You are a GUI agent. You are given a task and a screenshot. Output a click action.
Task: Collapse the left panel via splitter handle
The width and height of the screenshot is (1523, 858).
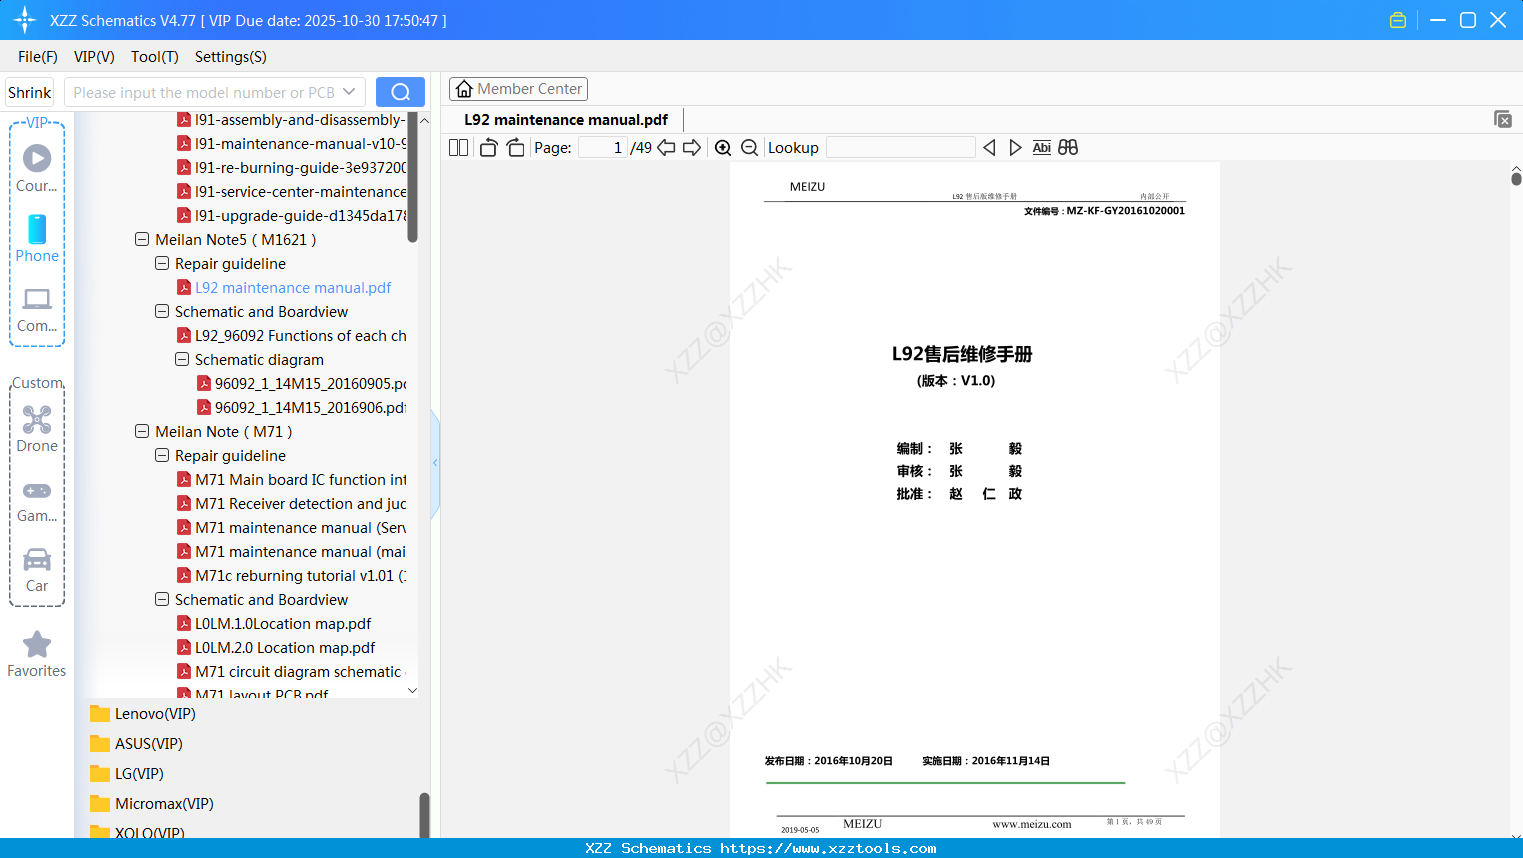(x=435, y=462)
